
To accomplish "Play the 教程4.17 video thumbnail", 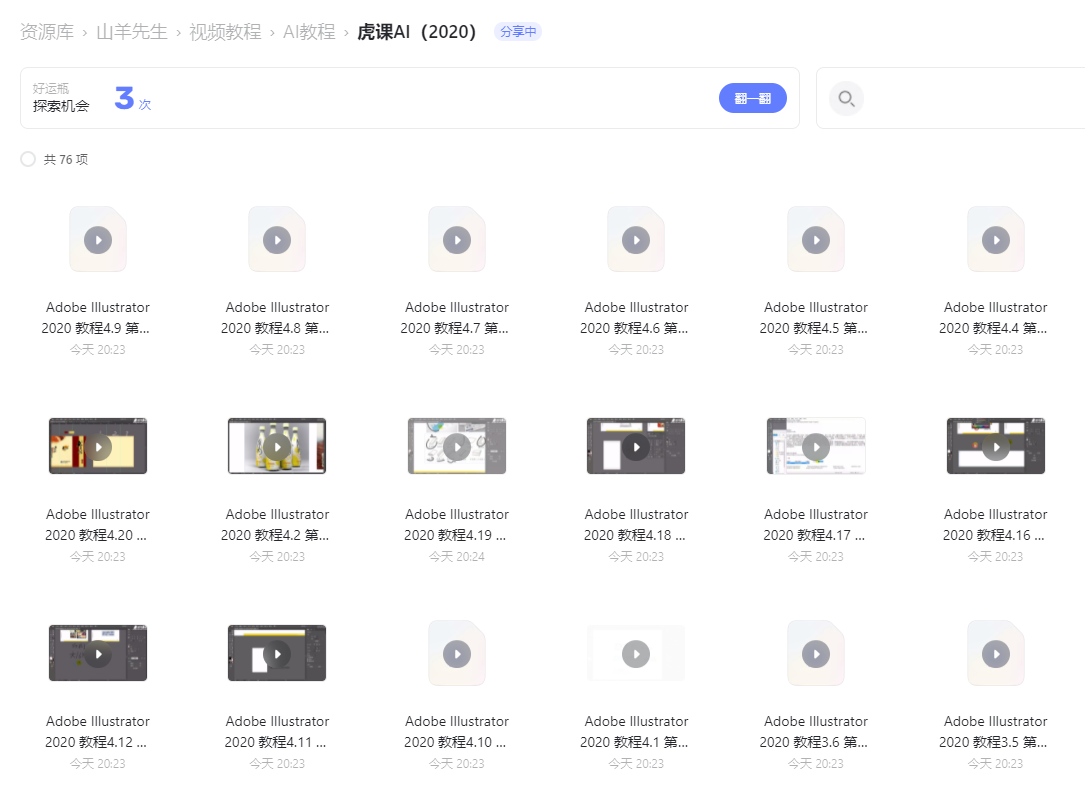I will tap(816, 446).
